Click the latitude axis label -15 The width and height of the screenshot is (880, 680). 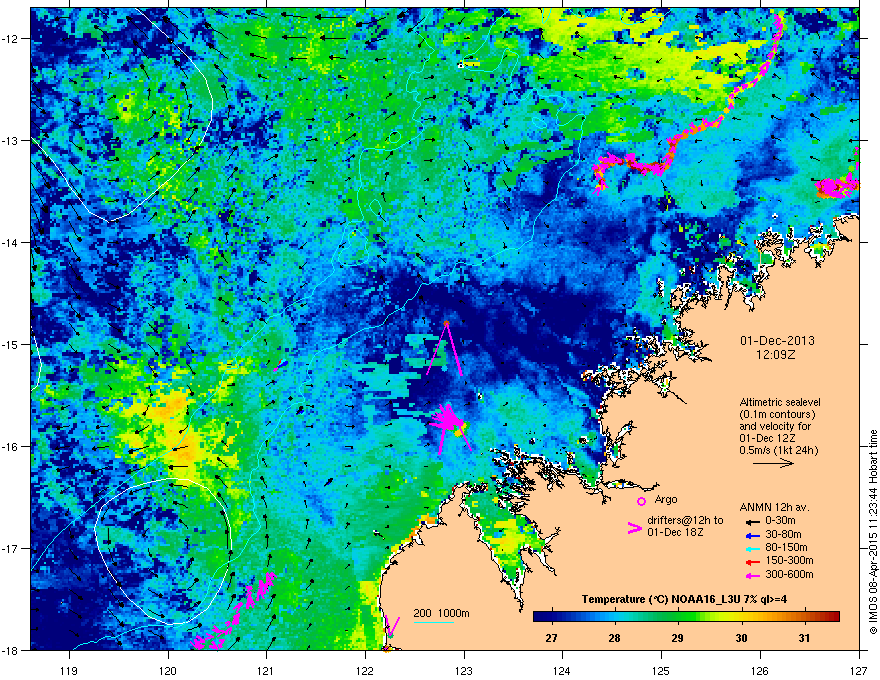11,344
